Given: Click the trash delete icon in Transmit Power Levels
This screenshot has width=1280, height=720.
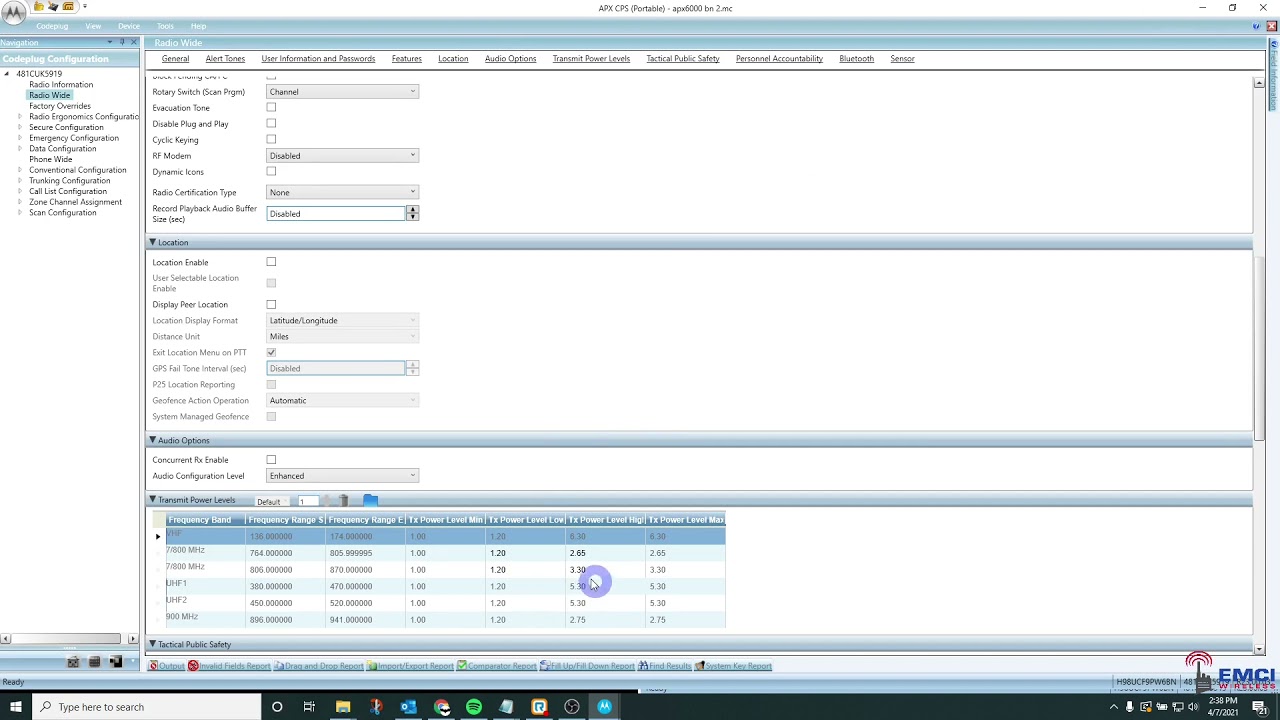Looking at the screenshot, I should click(x=344, y=500).
